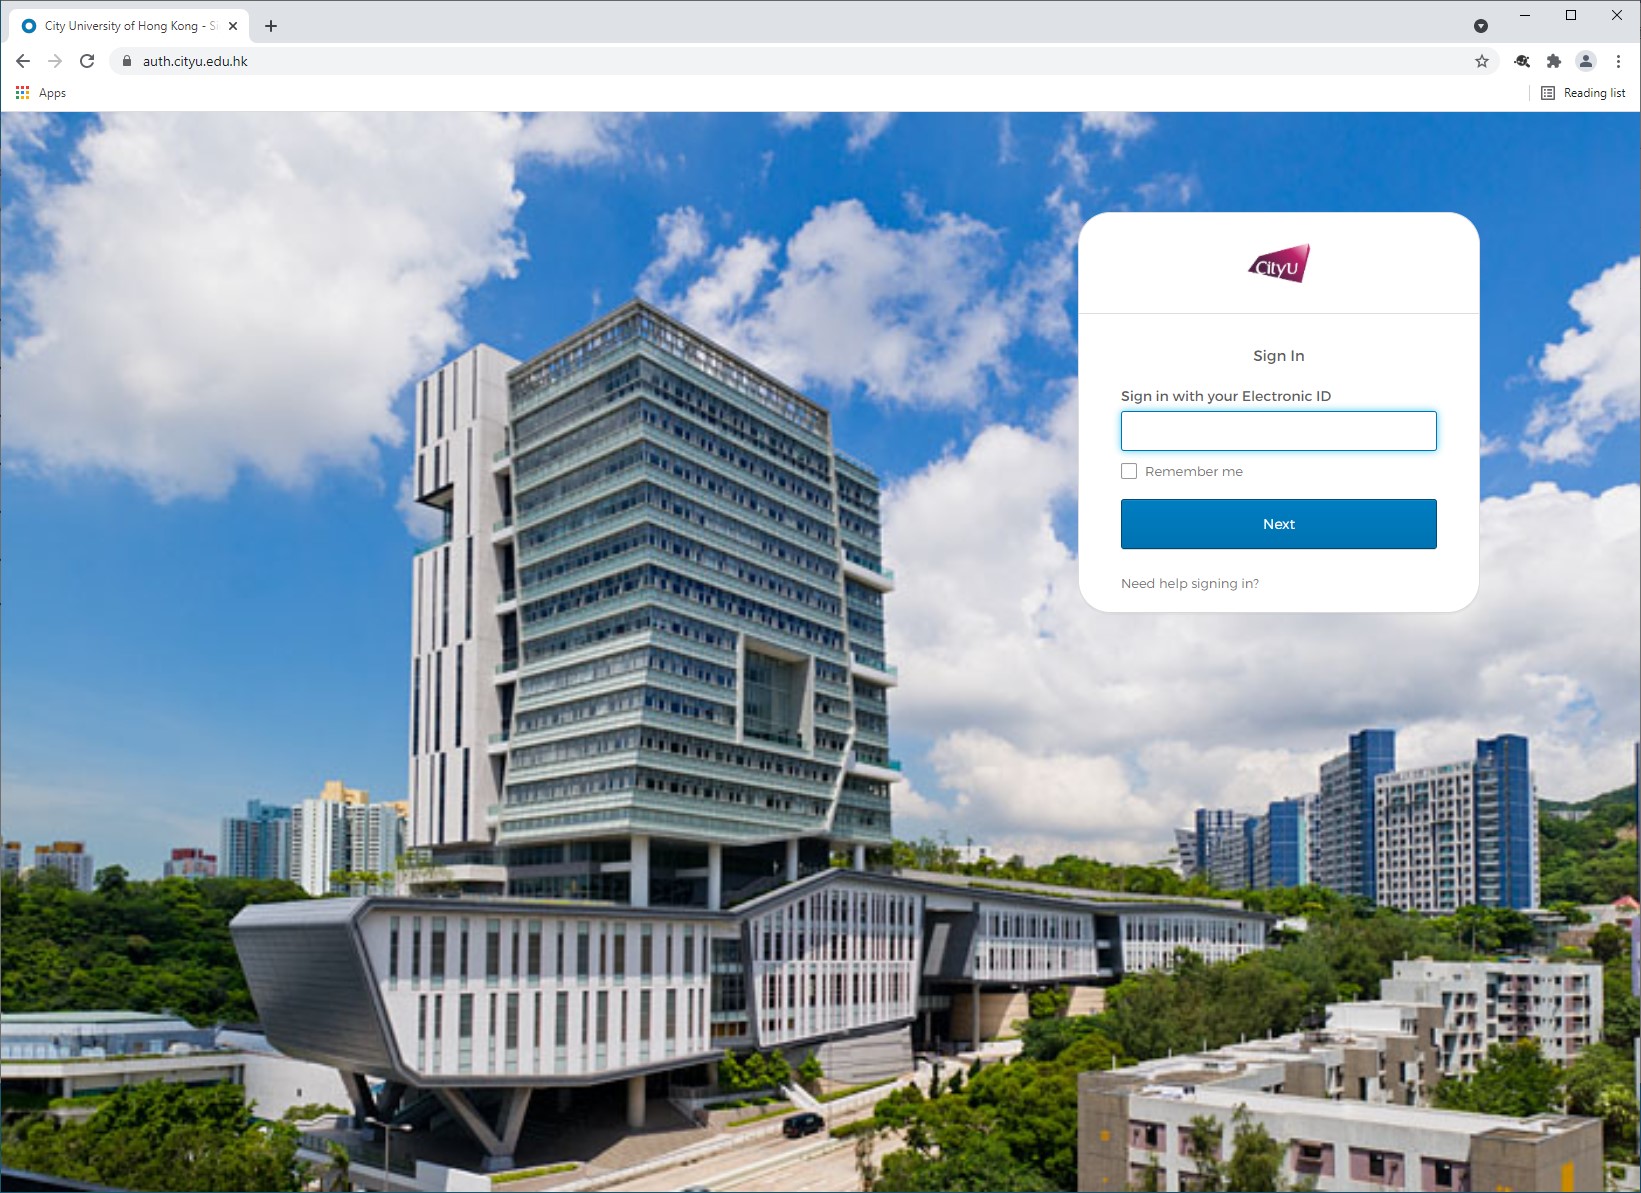Open the Chrome three-dot menu
Screen dimensions: 1641x1193
click(1618, 61)
